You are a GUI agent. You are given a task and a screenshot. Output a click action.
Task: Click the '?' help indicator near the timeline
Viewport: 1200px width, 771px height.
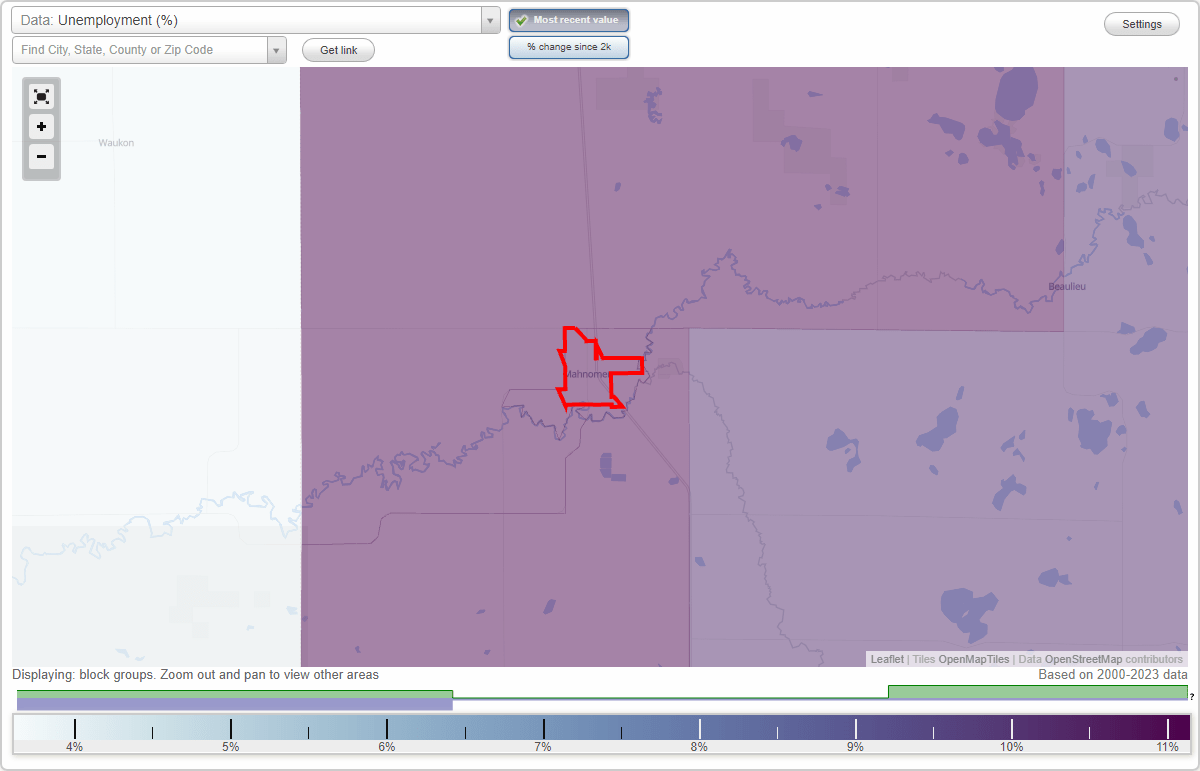1190,697
